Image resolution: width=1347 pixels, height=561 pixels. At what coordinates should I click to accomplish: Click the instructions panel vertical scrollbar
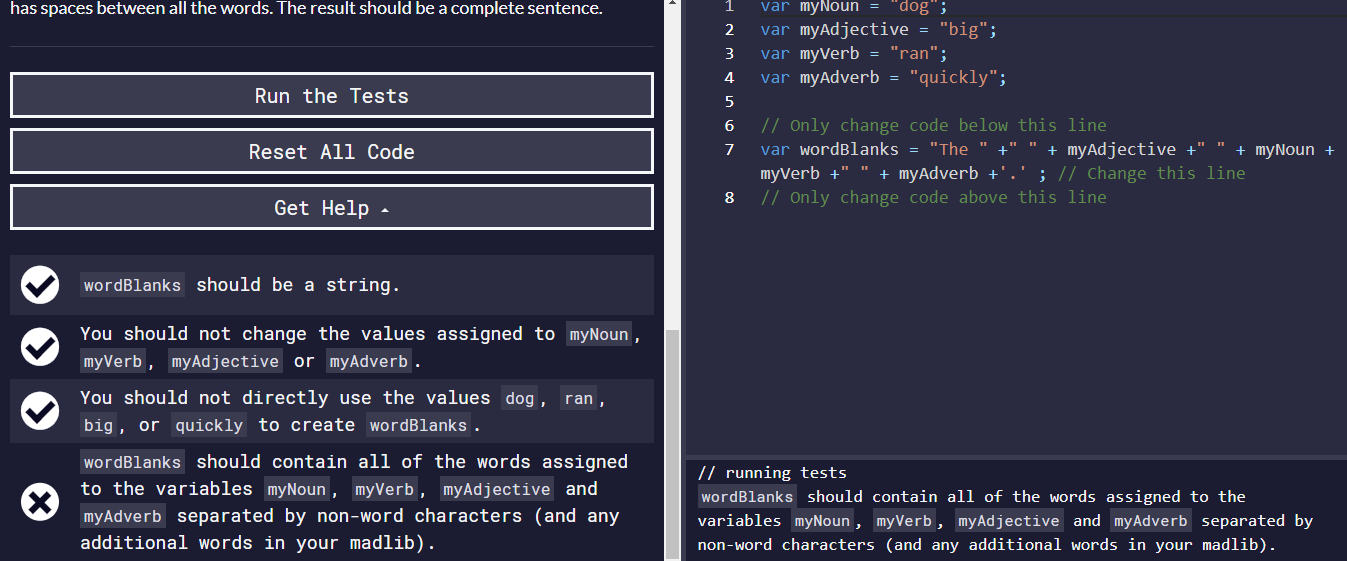(672, 440)
